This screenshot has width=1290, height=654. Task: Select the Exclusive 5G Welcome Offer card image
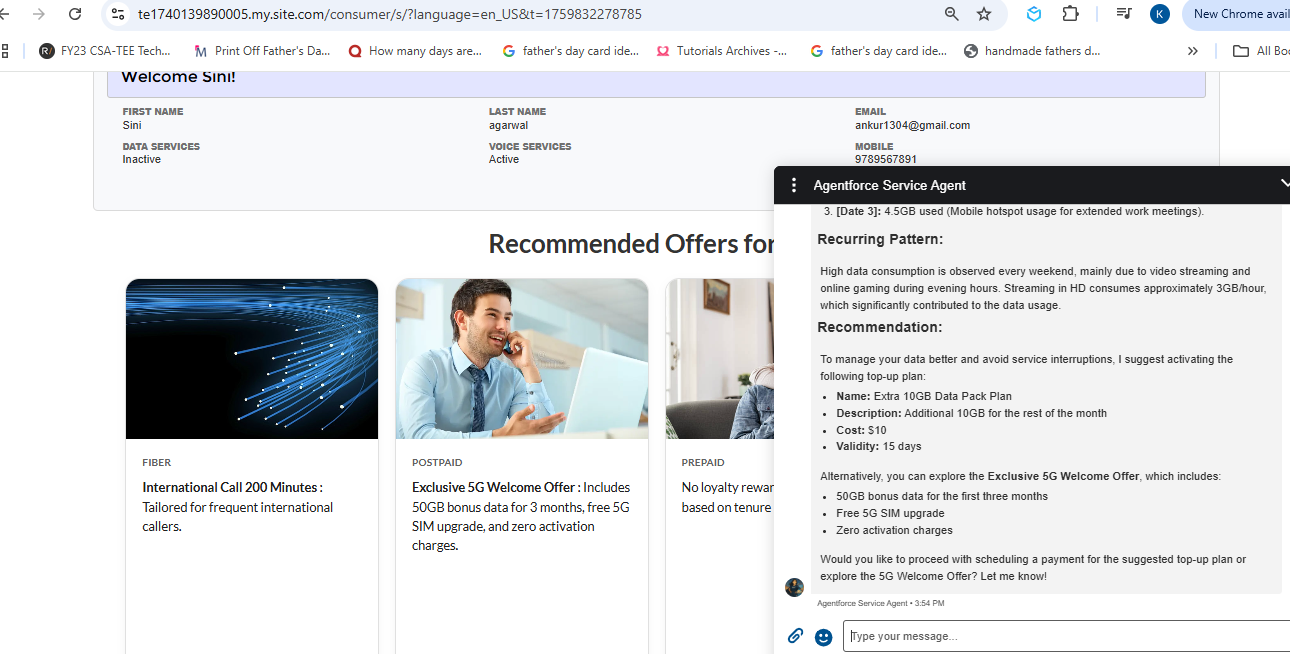tap(522, 359)
